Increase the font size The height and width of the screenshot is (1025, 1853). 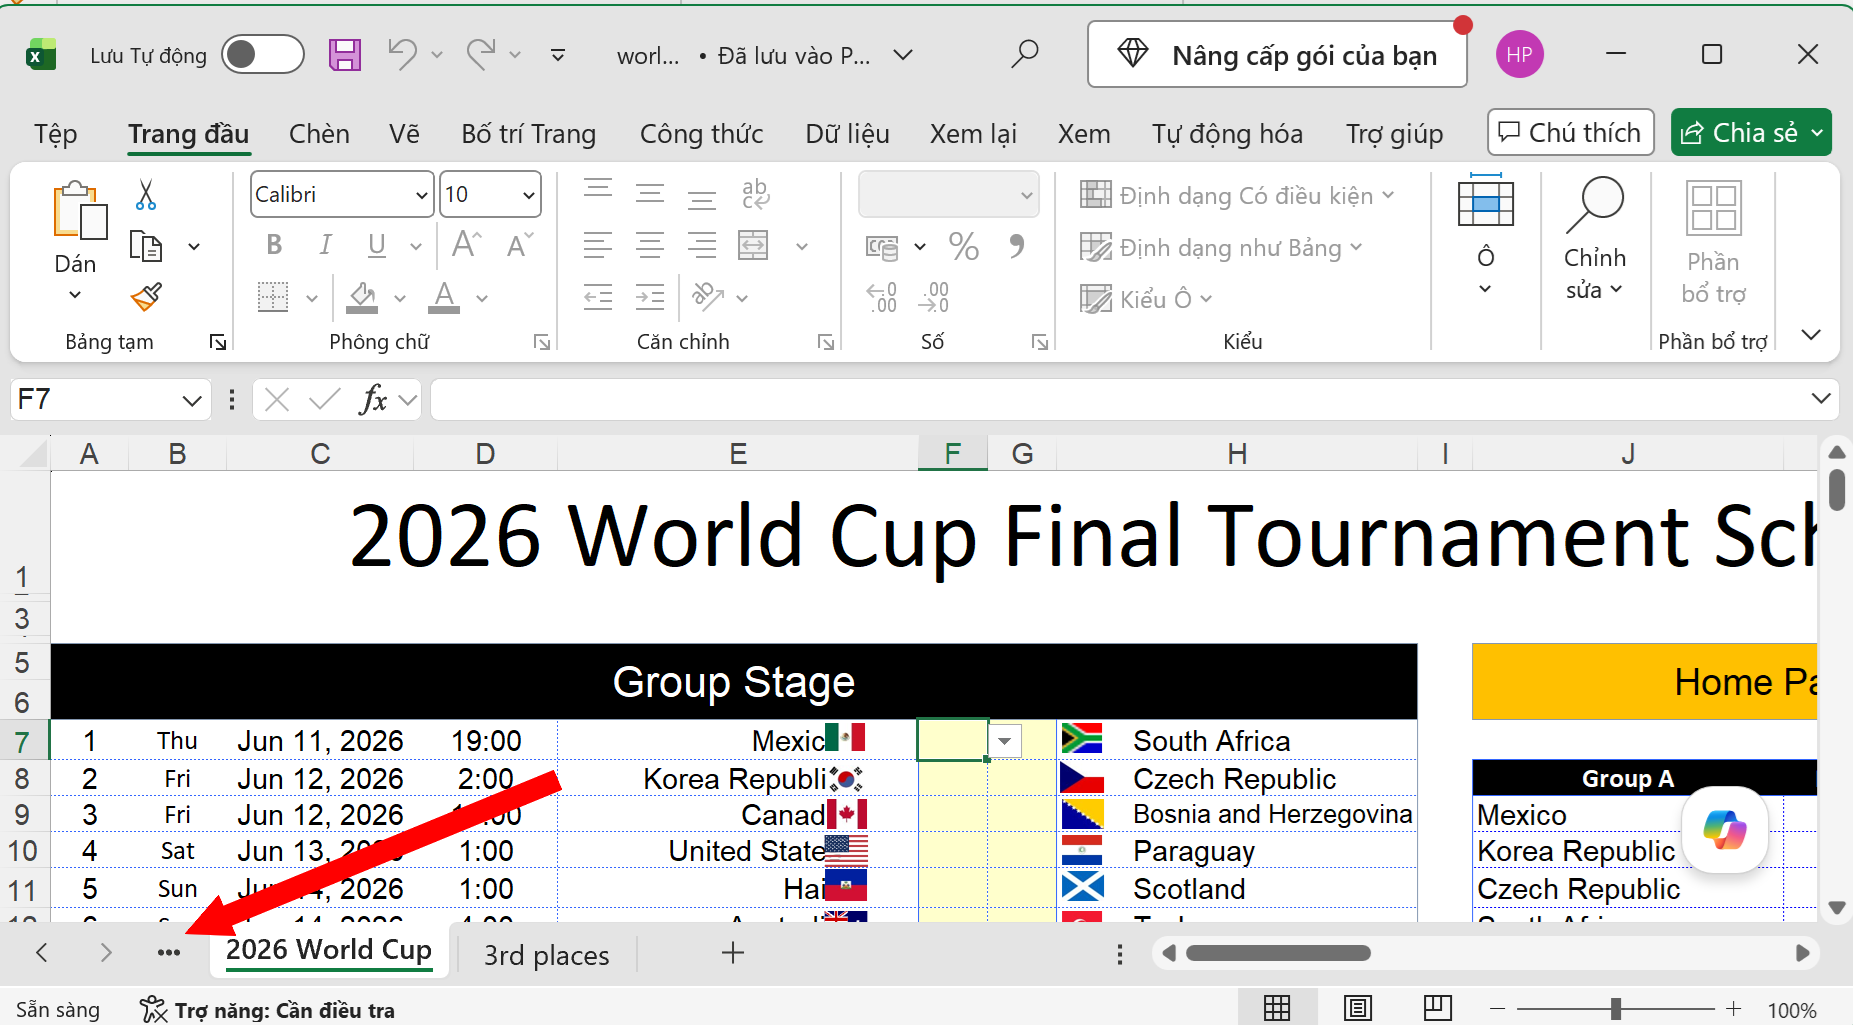(467, 245)
